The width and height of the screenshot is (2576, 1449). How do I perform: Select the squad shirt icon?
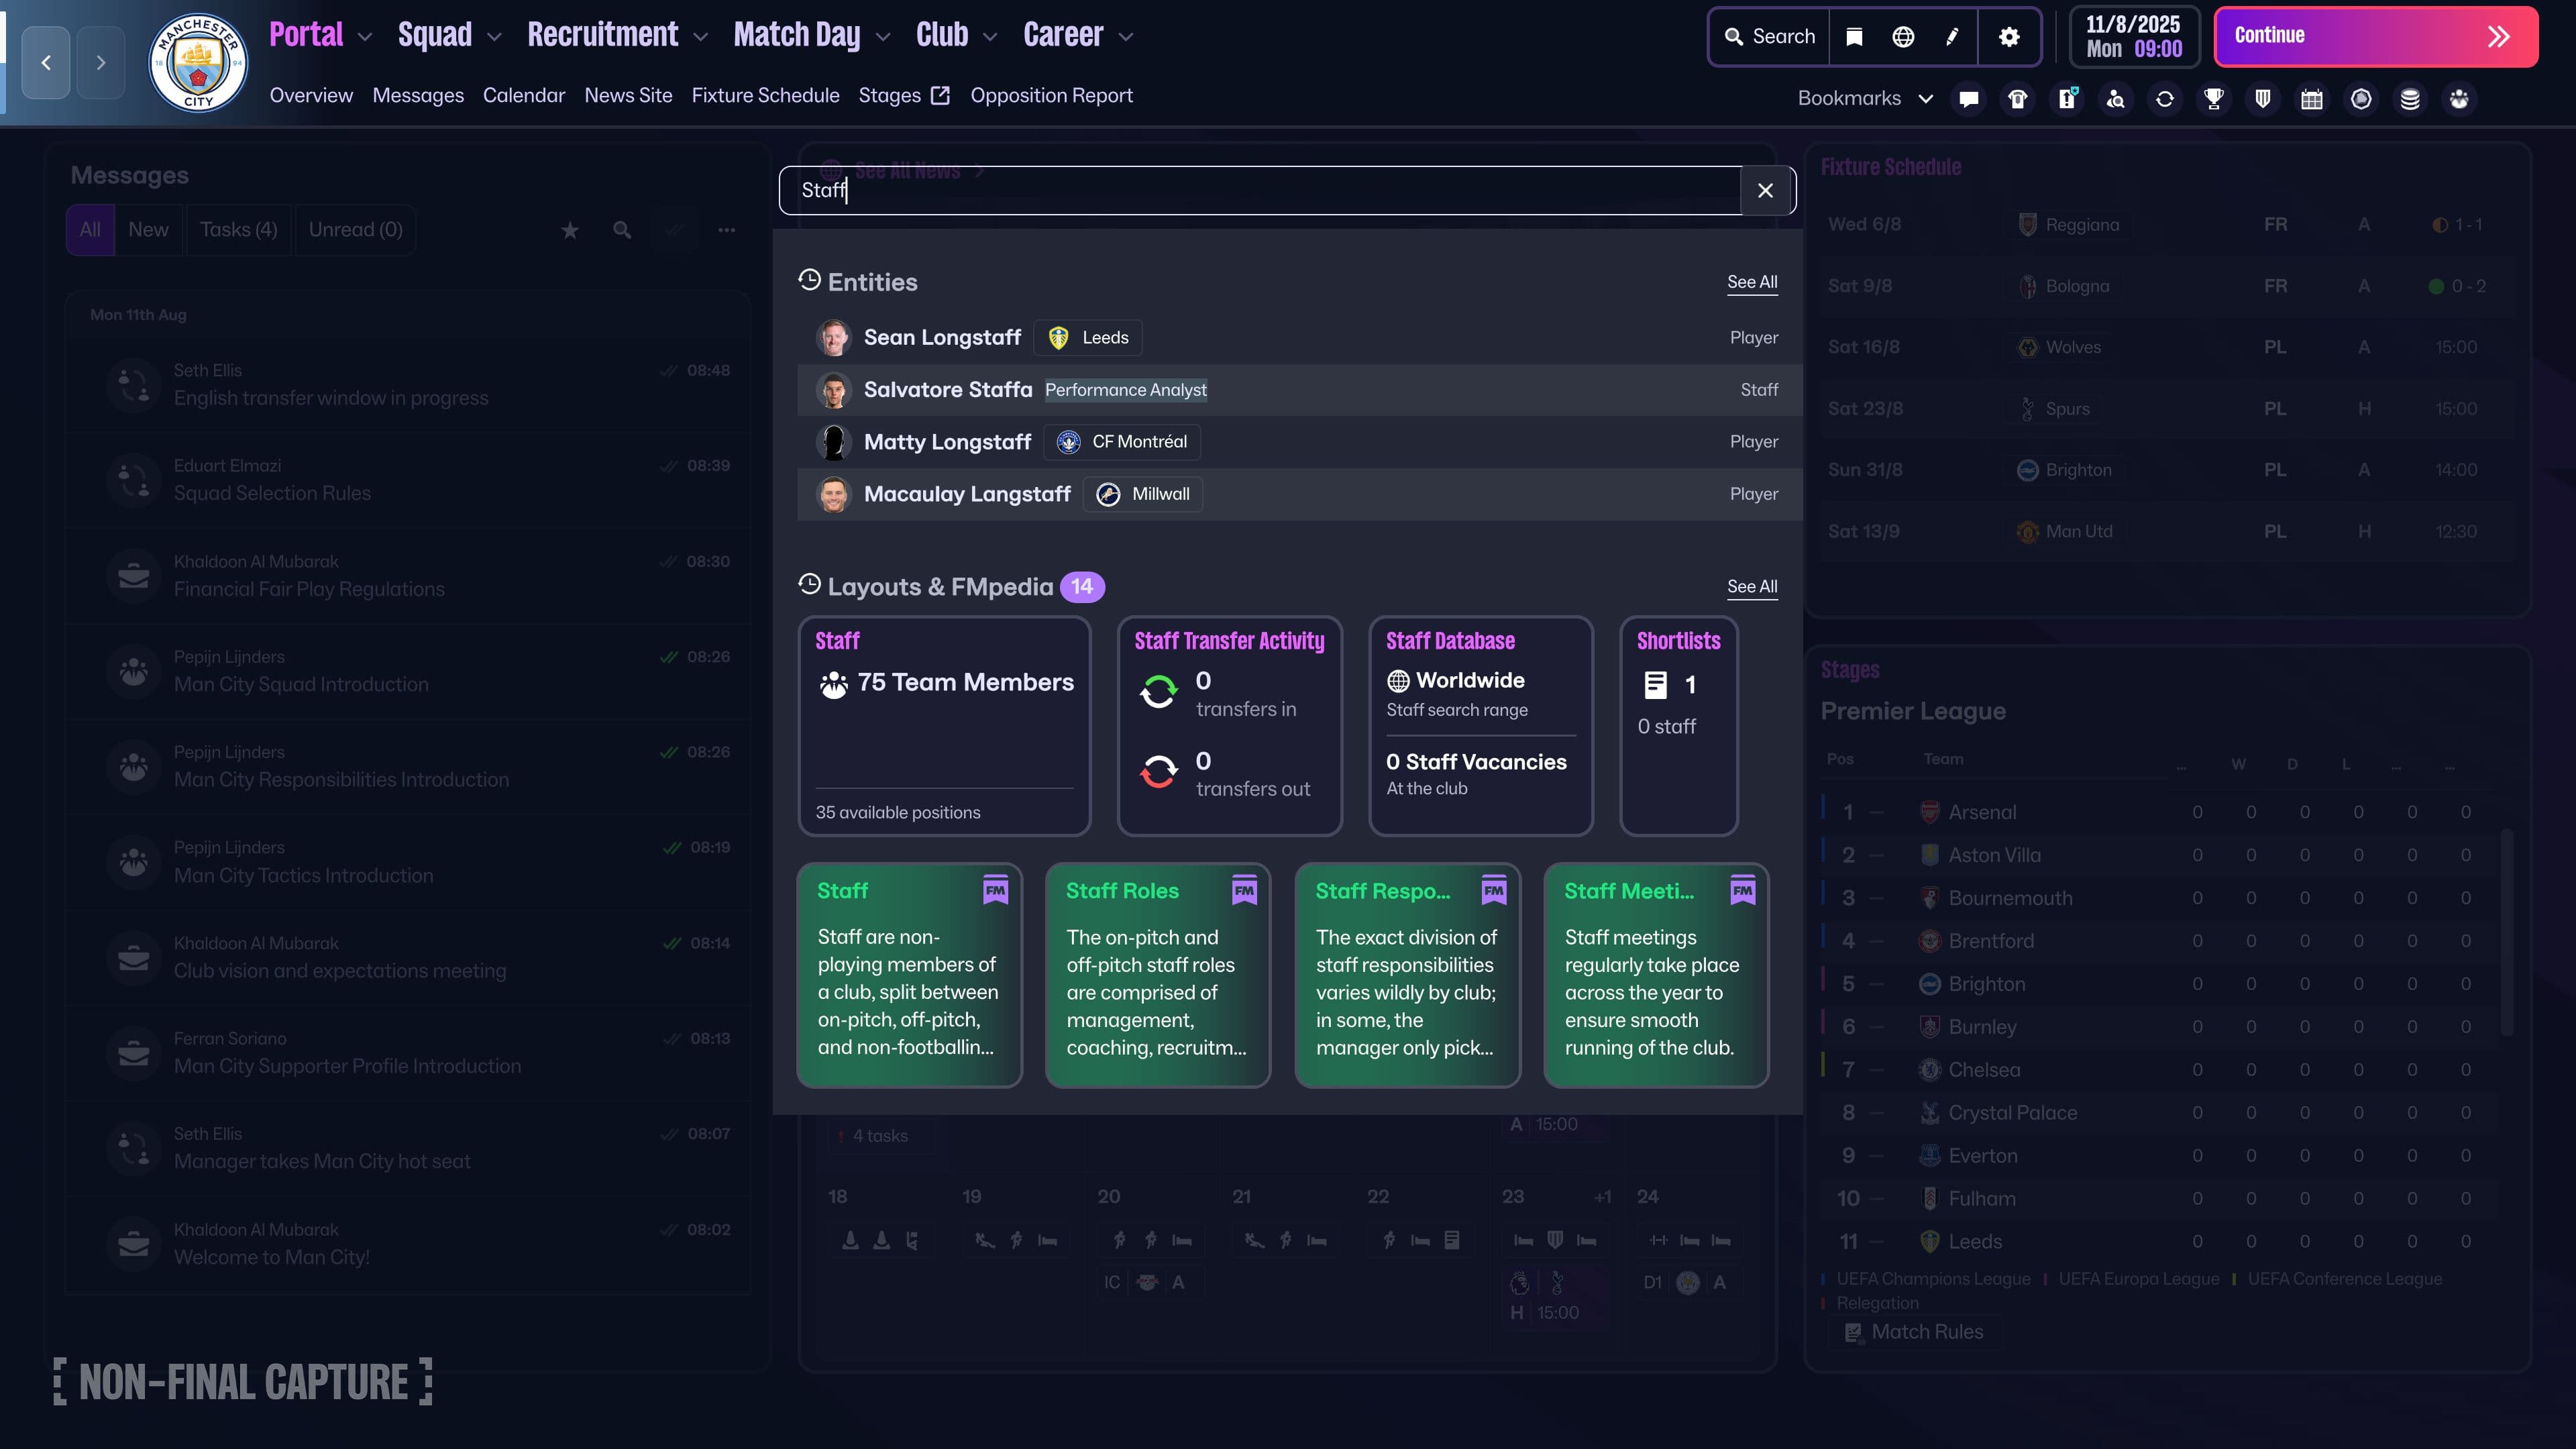coord(2018,98)
